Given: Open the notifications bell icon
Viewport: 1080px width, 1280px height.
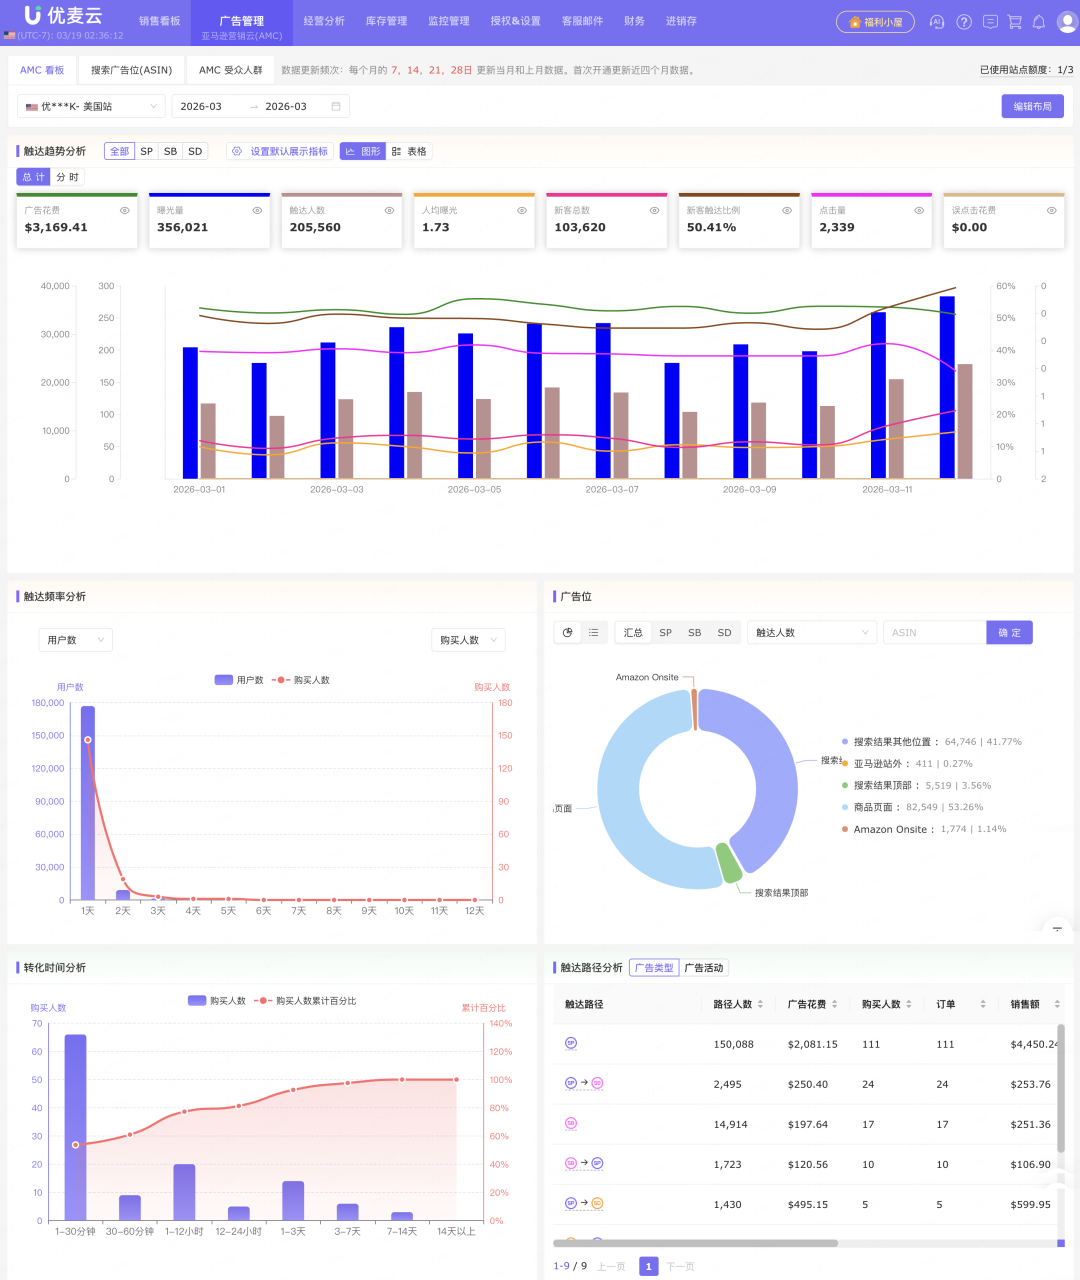Looking at the screenshot, I should [x=1039, y=22].
